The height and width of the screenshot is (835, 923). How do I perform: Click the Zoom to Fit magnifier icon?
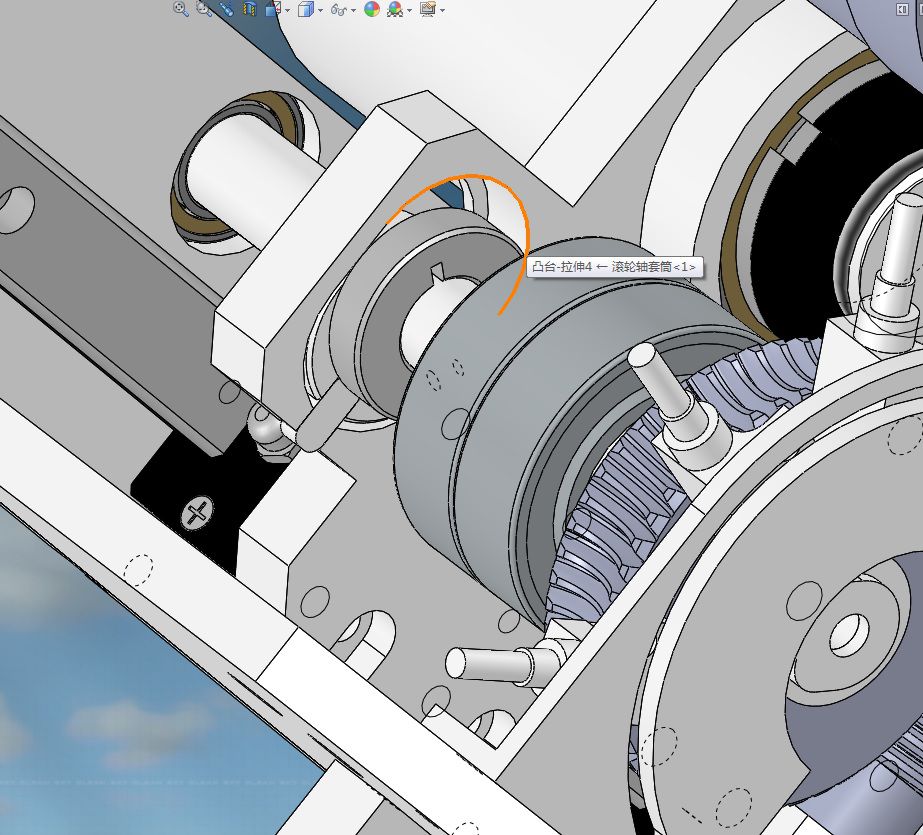(x=181, y=9)
